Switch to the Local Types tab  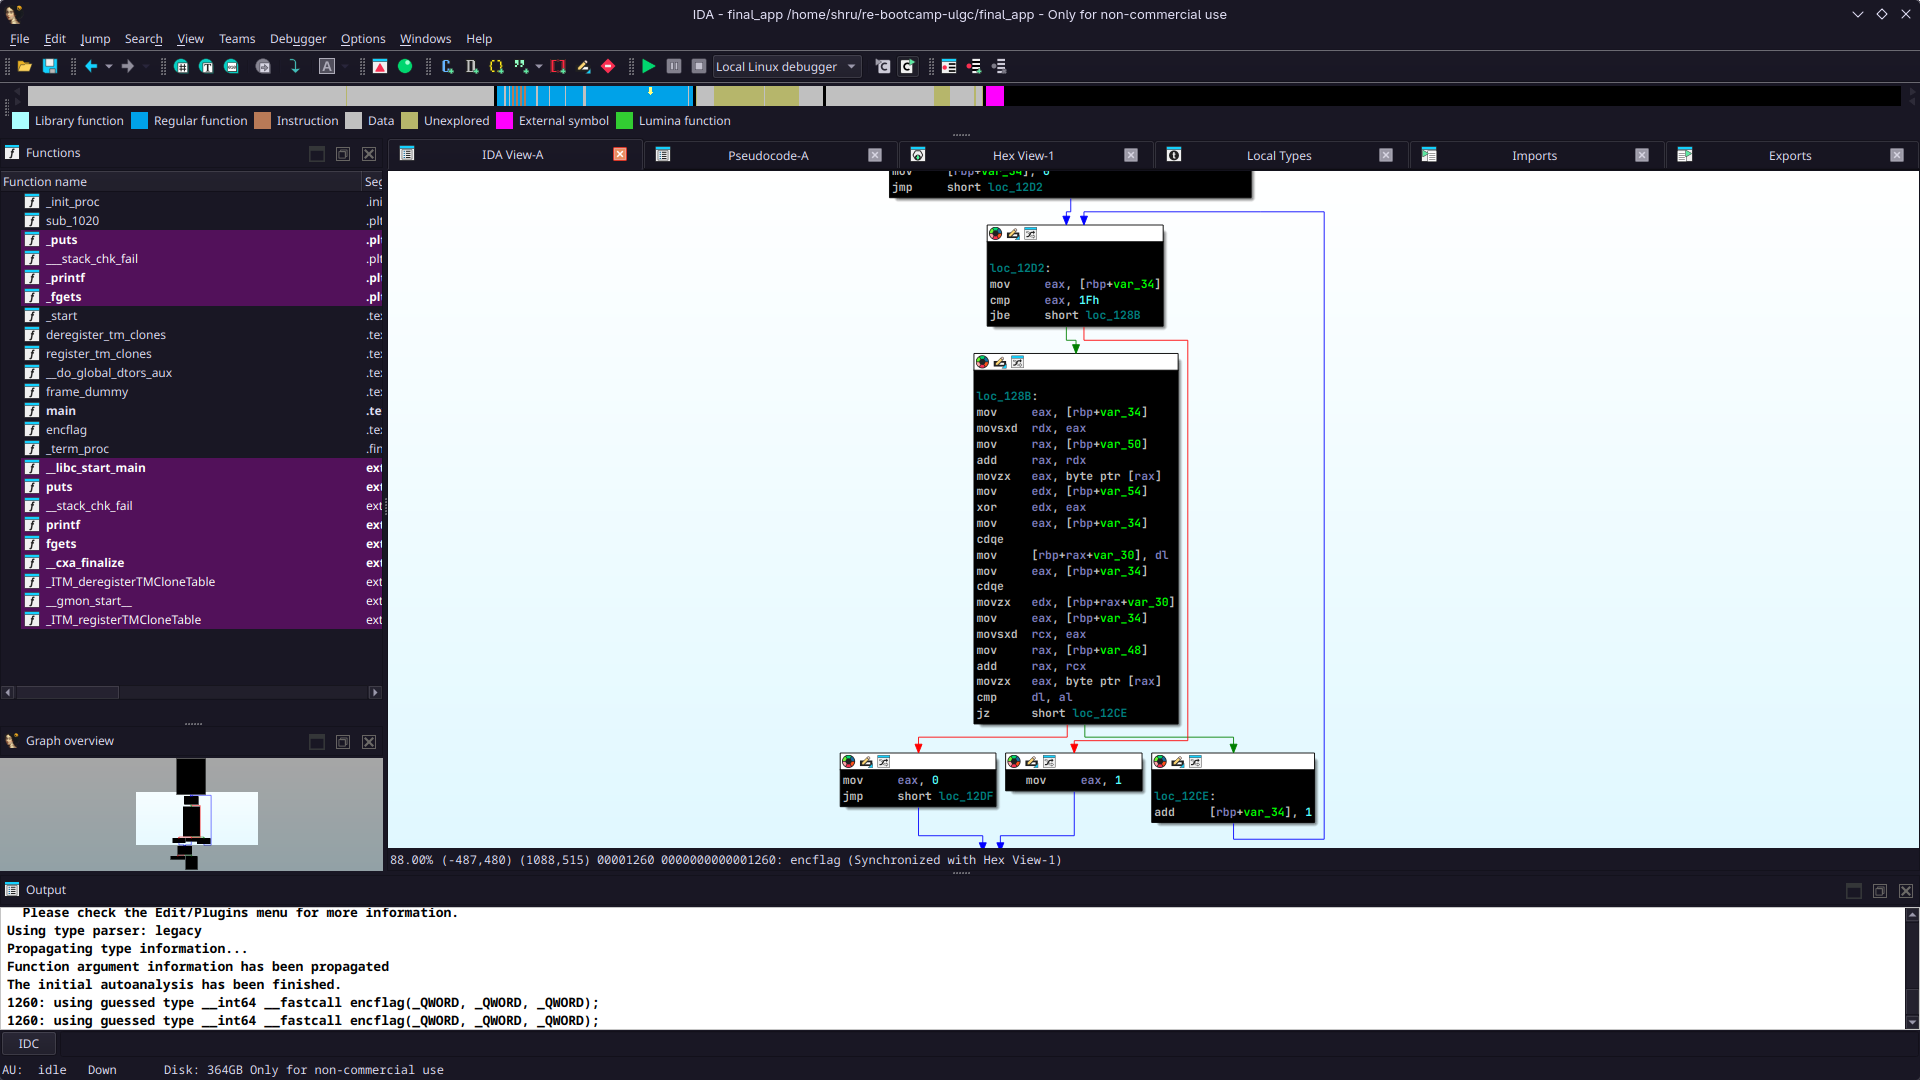pyautogui.click(x=1279, y=155)
